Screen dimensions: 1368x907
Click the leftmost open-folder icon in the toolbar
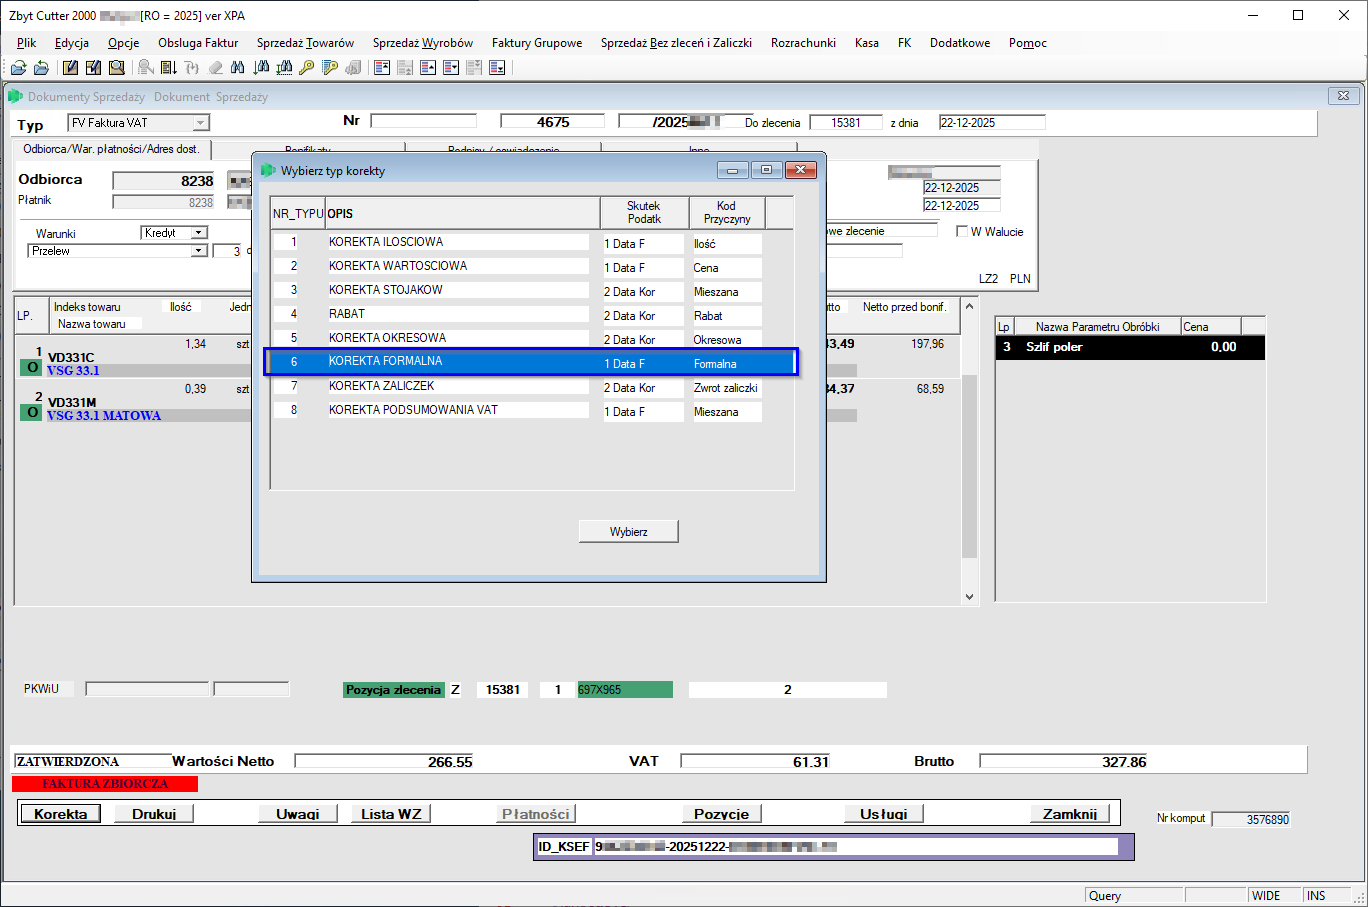point(18,68)
